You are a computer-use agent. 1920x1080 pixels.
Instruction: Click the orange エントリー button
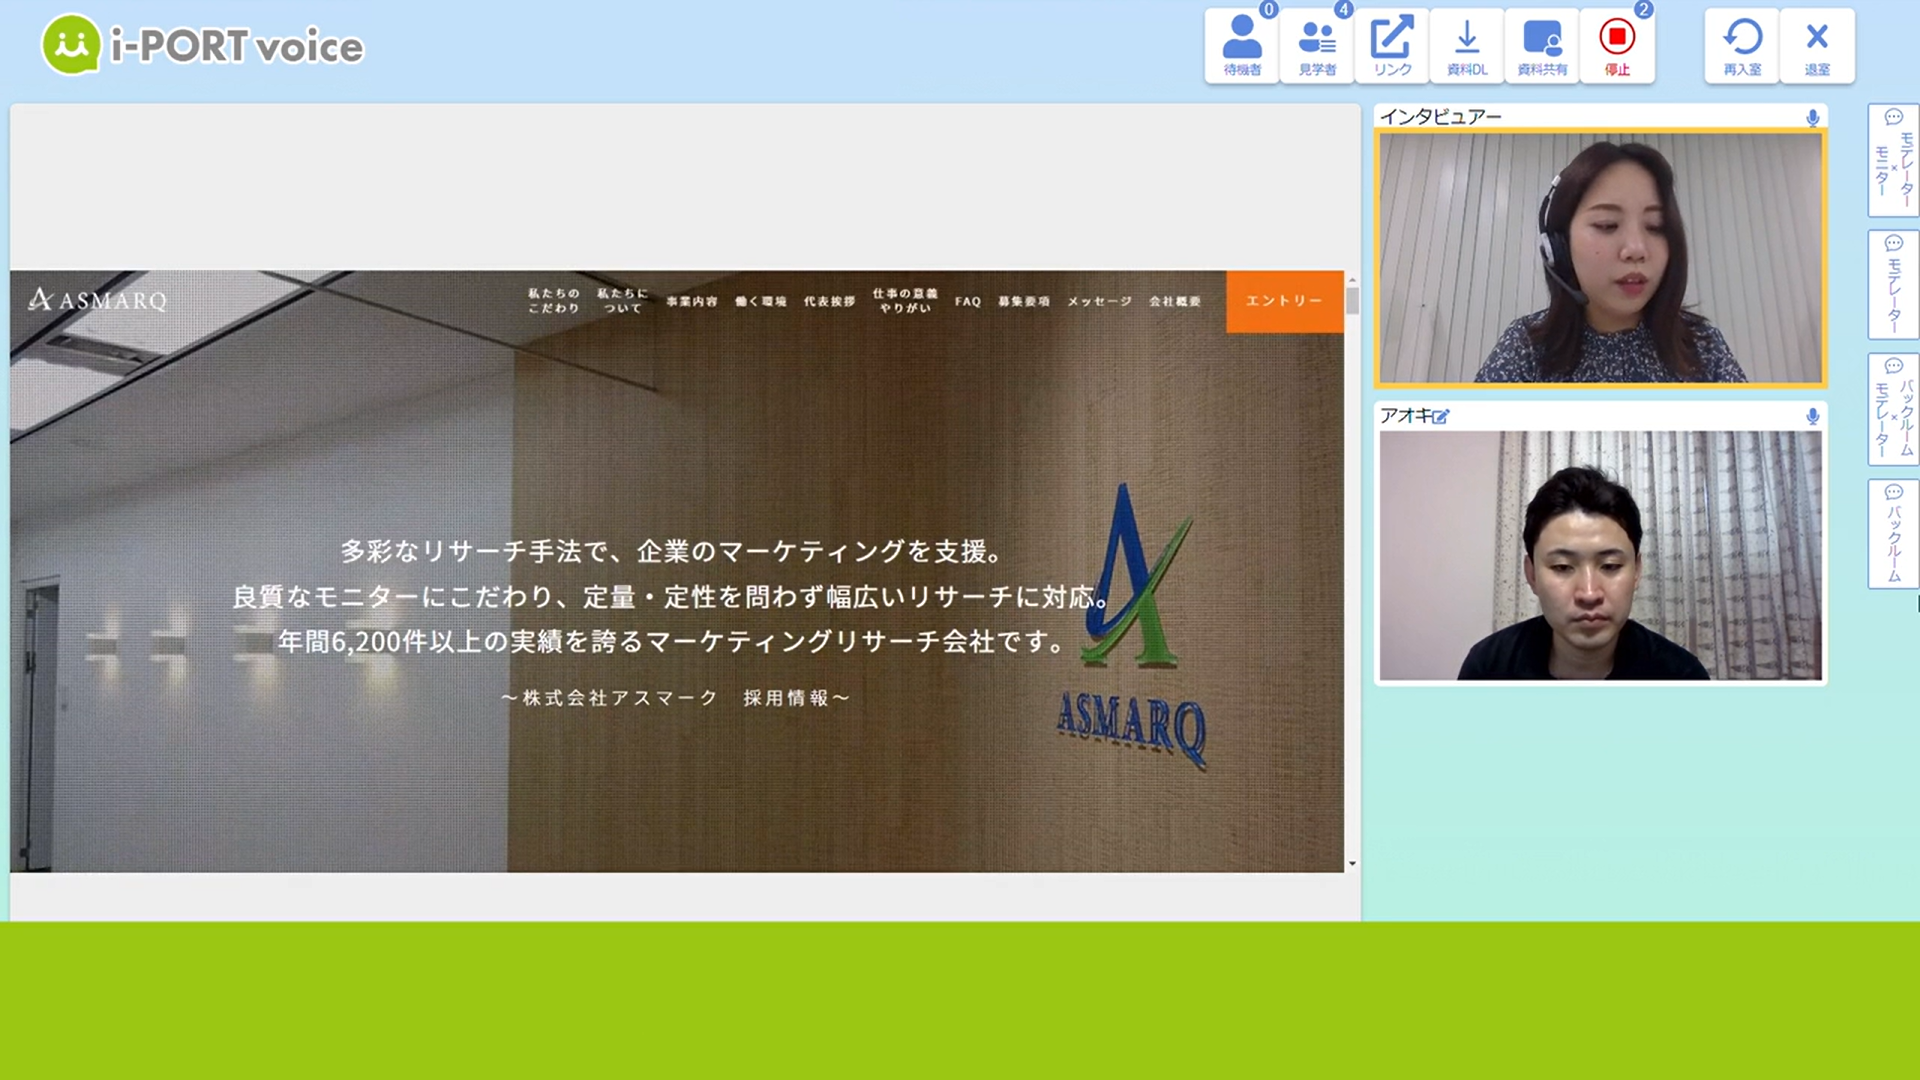coord(1284,301)
